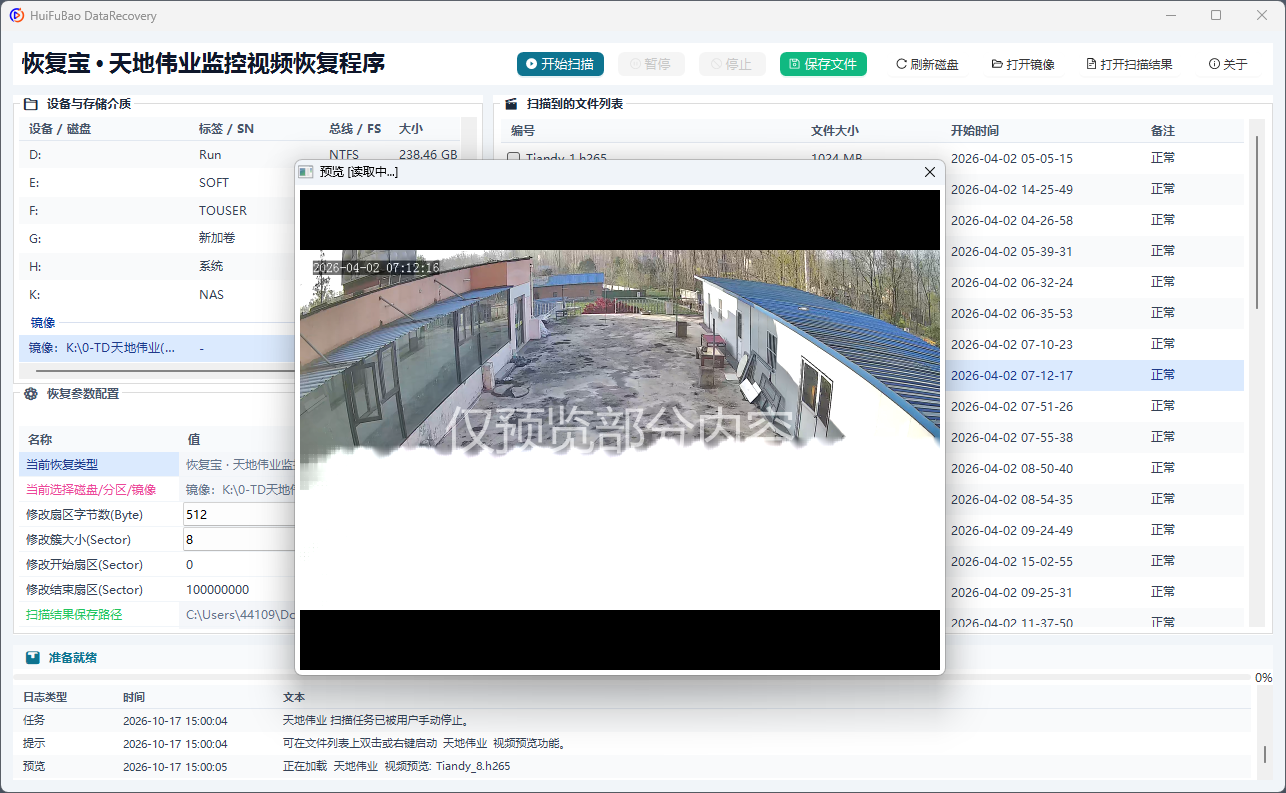Click the 修改结束扇区 value 100000000

(218, 590)
